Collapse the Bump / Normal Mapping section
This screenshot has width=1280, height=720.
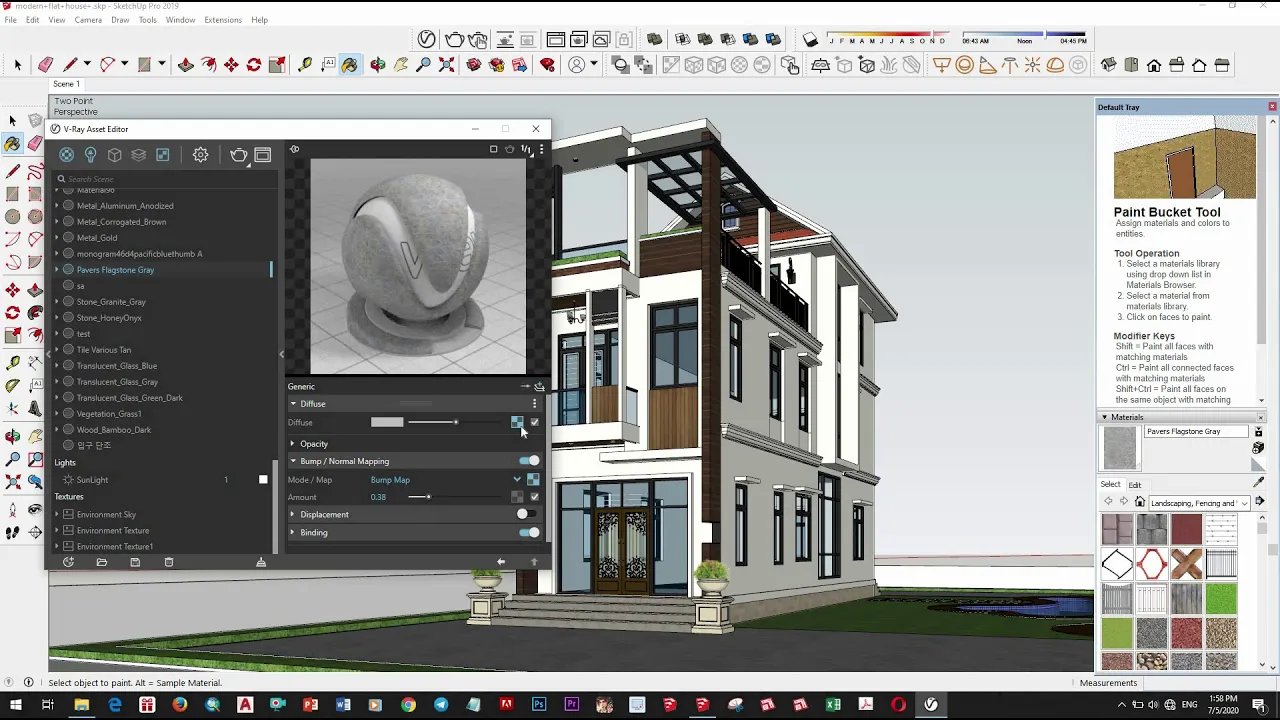point(293,461)
